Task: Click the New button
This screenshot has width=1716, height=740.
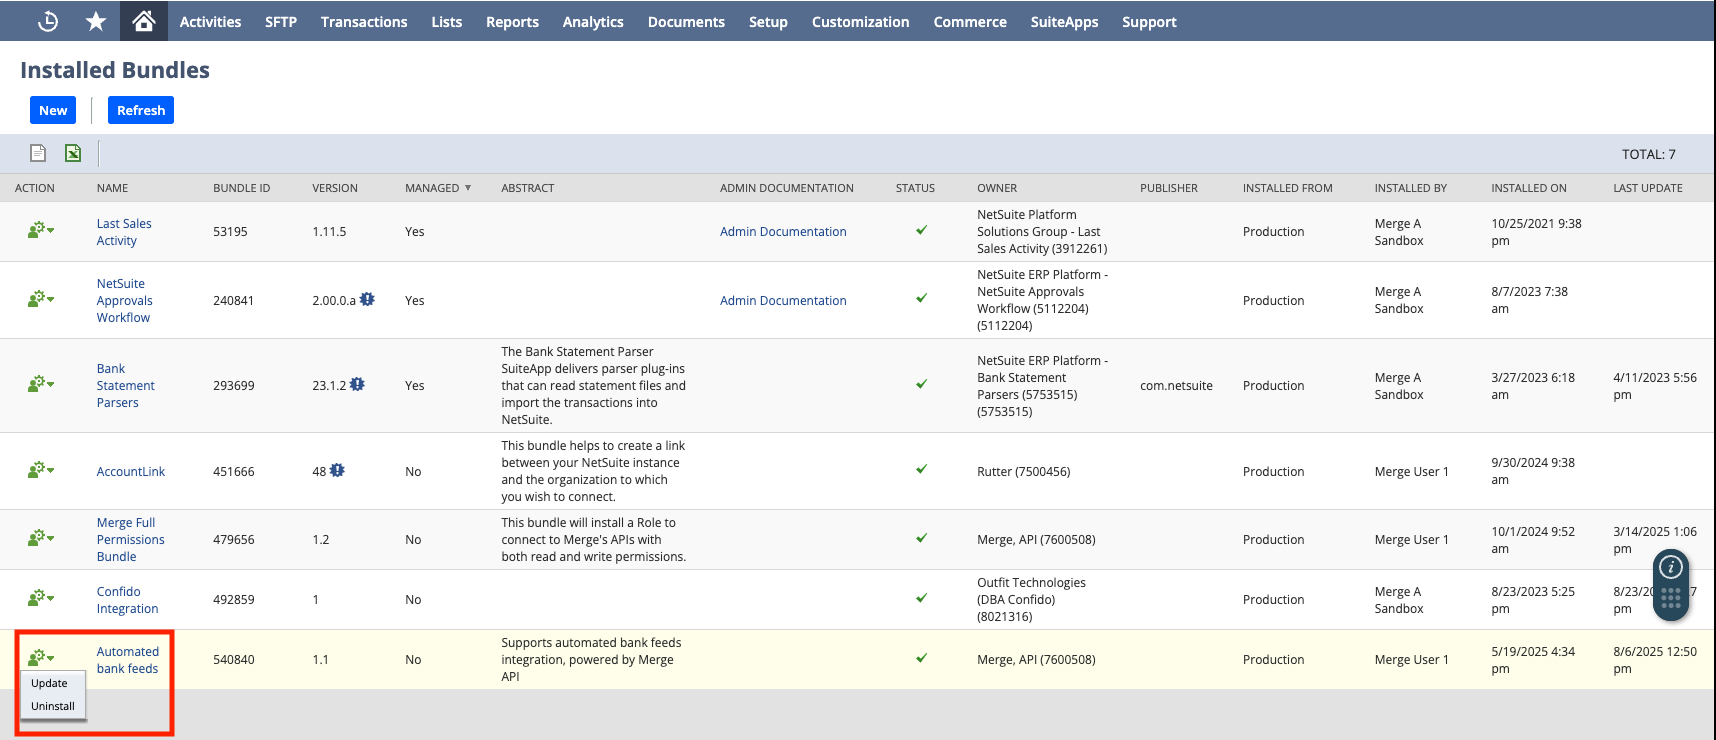Action: 53,110
